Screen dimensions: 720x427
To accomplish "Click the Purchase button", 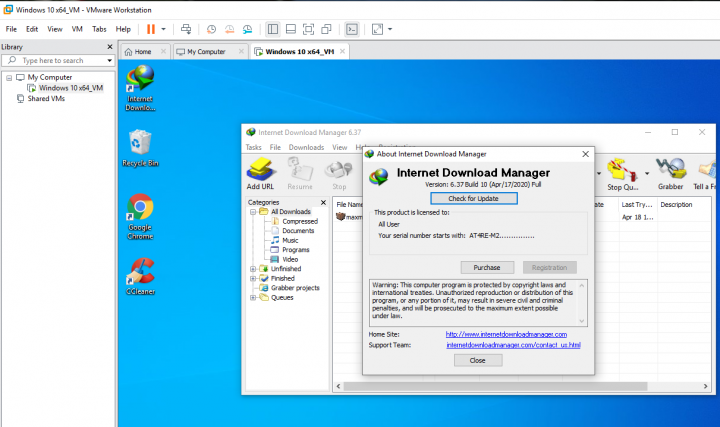I will tap(487, 267).
